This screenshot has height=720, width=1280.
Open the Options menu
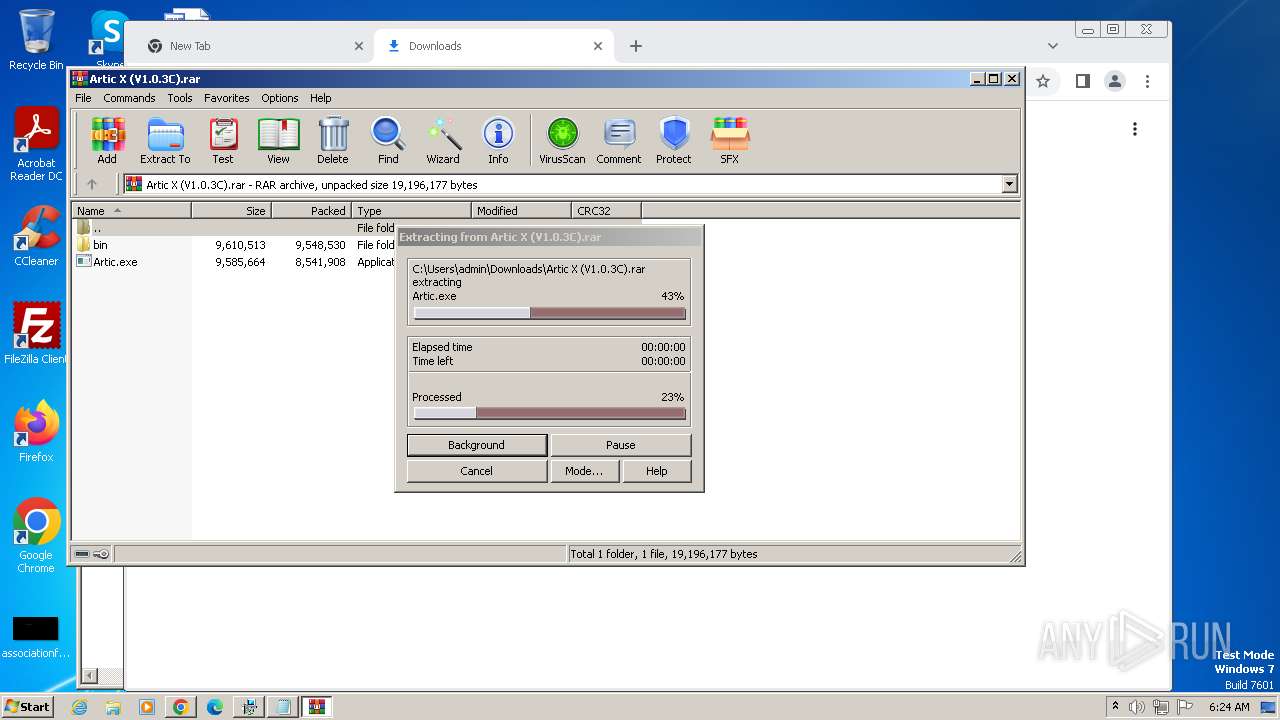280,98
